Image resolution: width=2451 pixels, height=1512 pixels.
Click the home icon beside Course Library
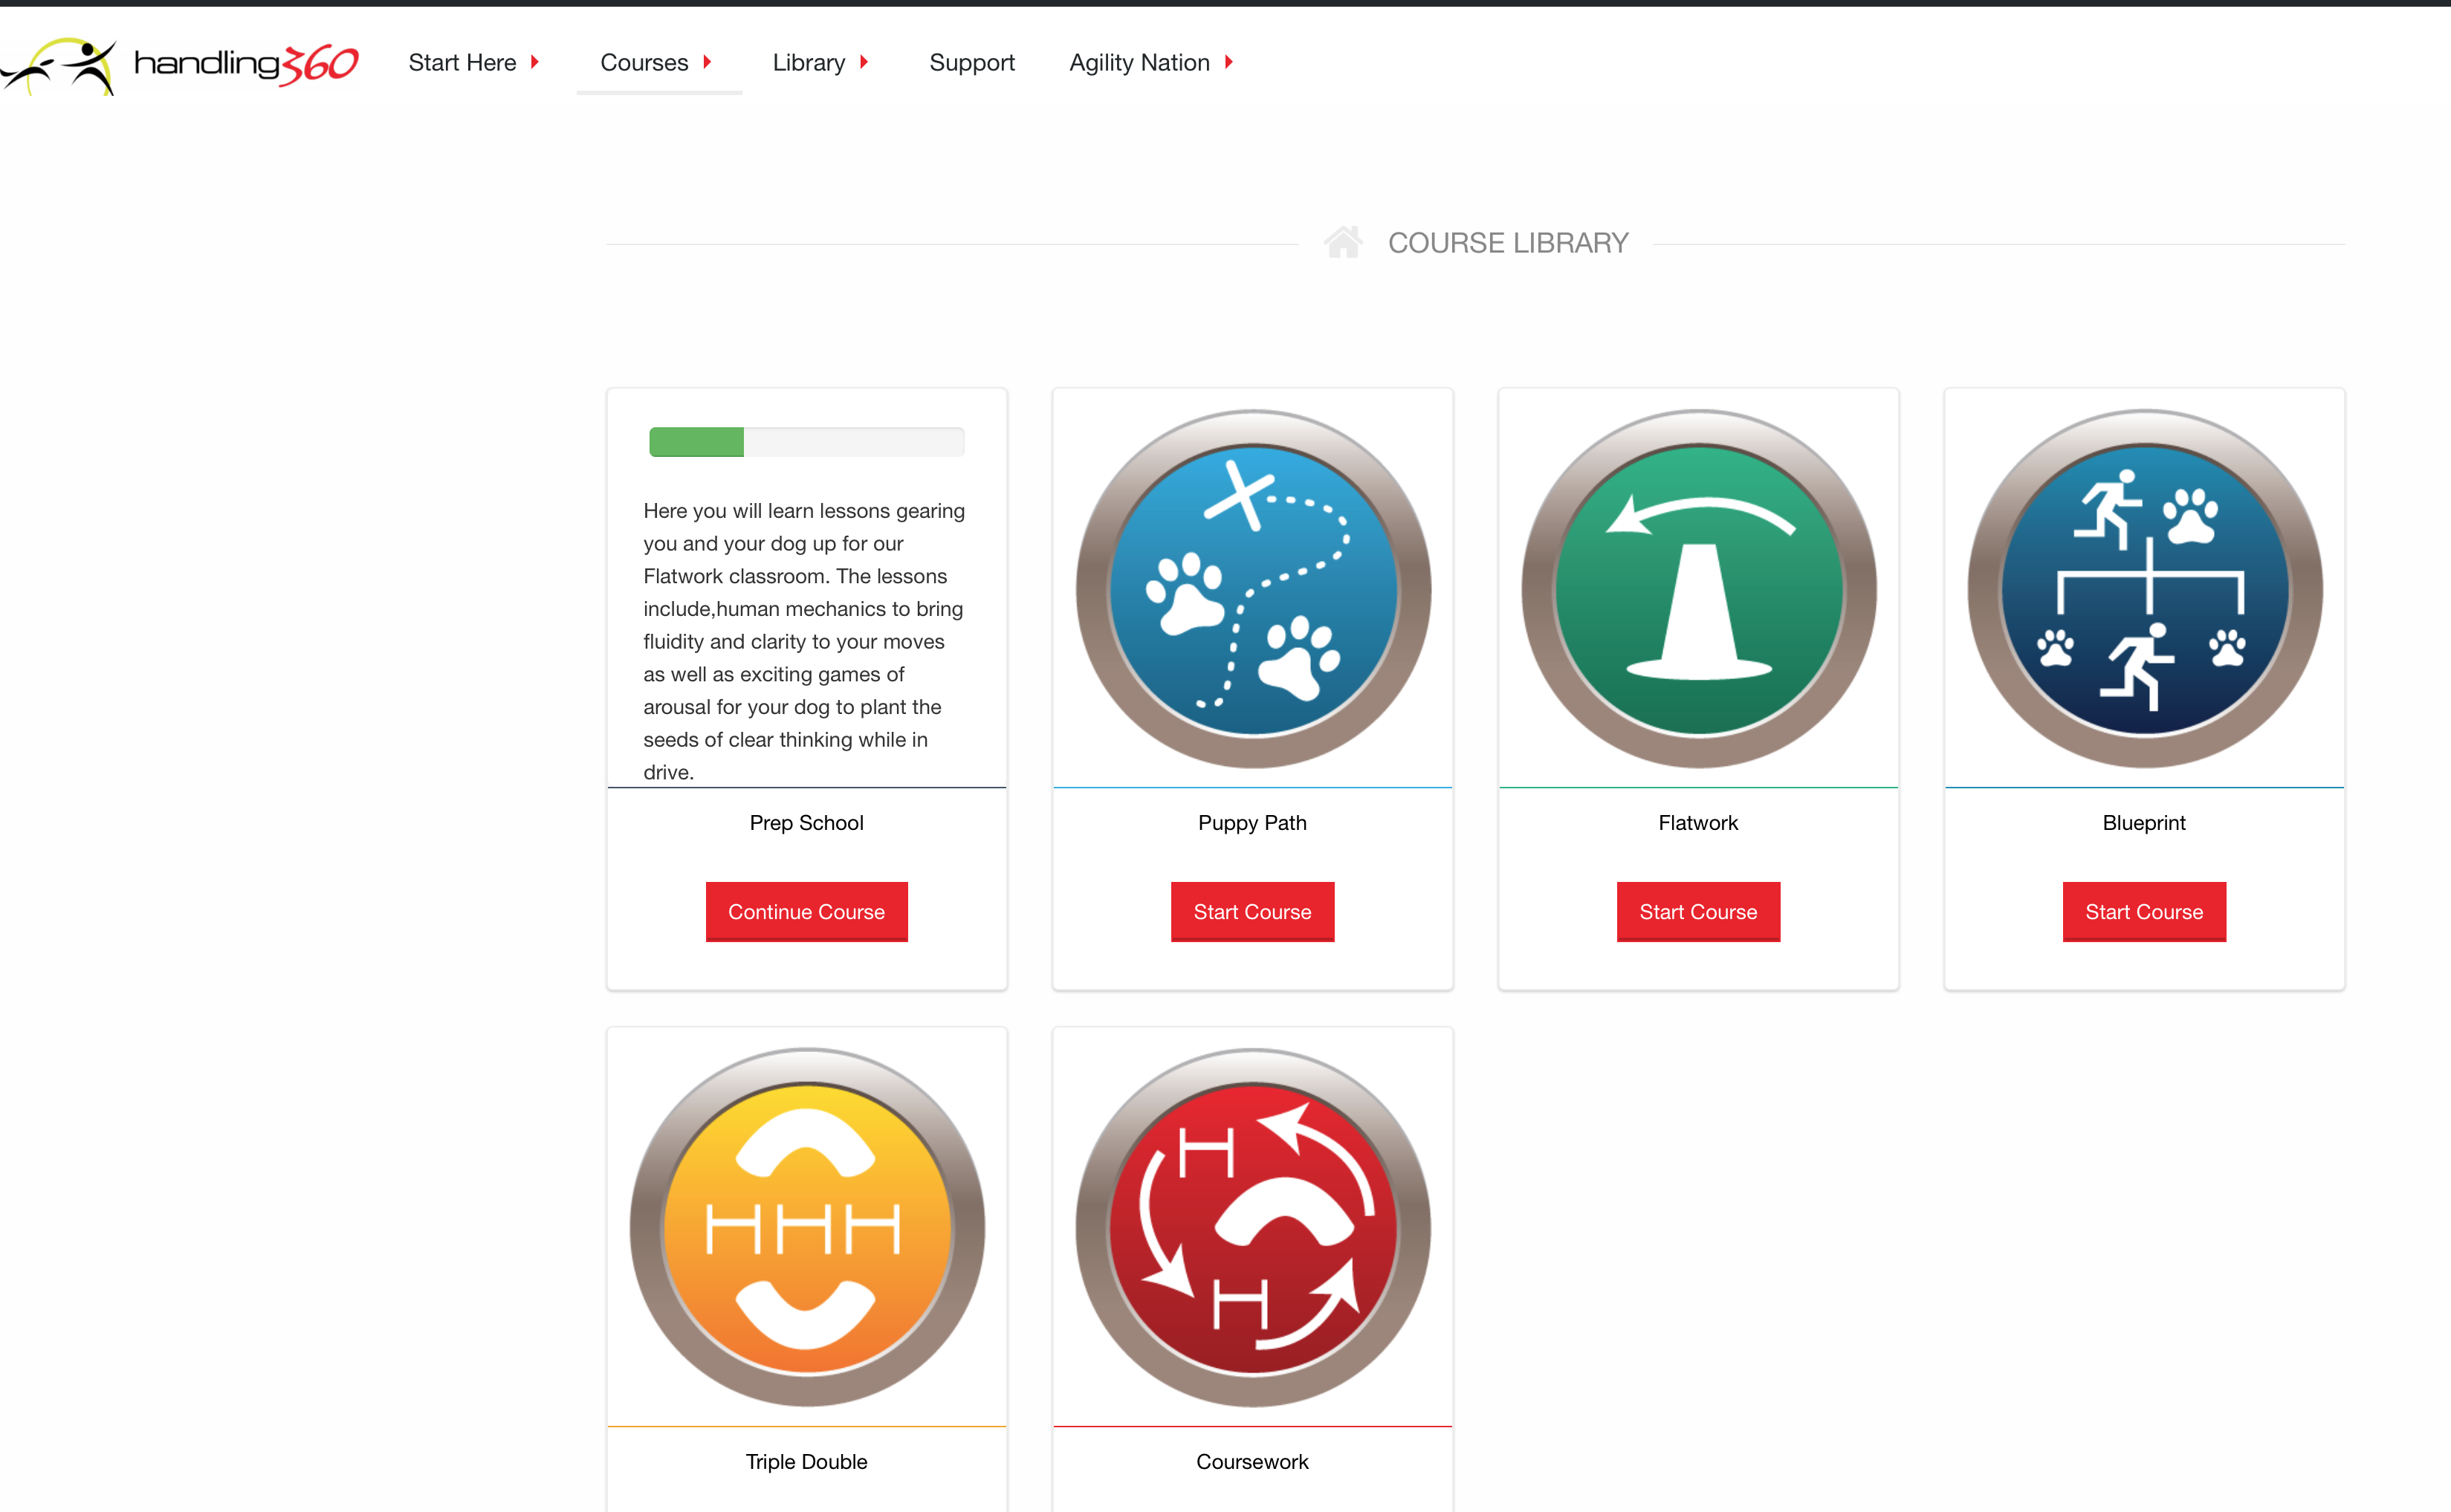[x=1342, y=242]
